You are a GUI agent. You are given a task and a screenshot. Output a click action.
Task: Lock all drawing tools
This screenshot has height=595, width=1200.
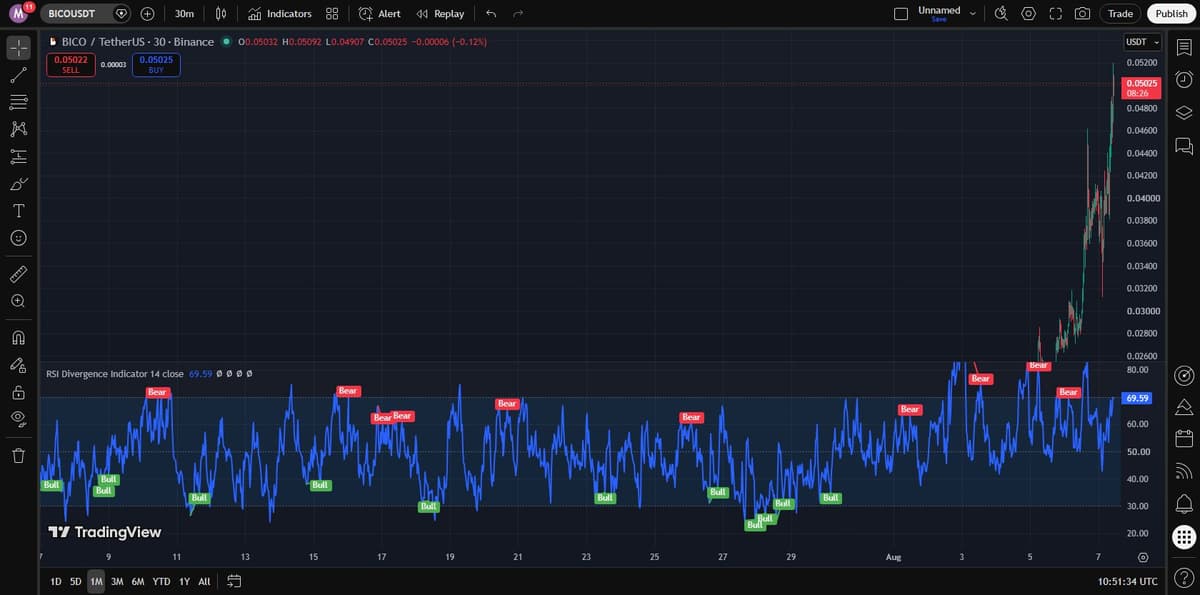coord(18,392)
